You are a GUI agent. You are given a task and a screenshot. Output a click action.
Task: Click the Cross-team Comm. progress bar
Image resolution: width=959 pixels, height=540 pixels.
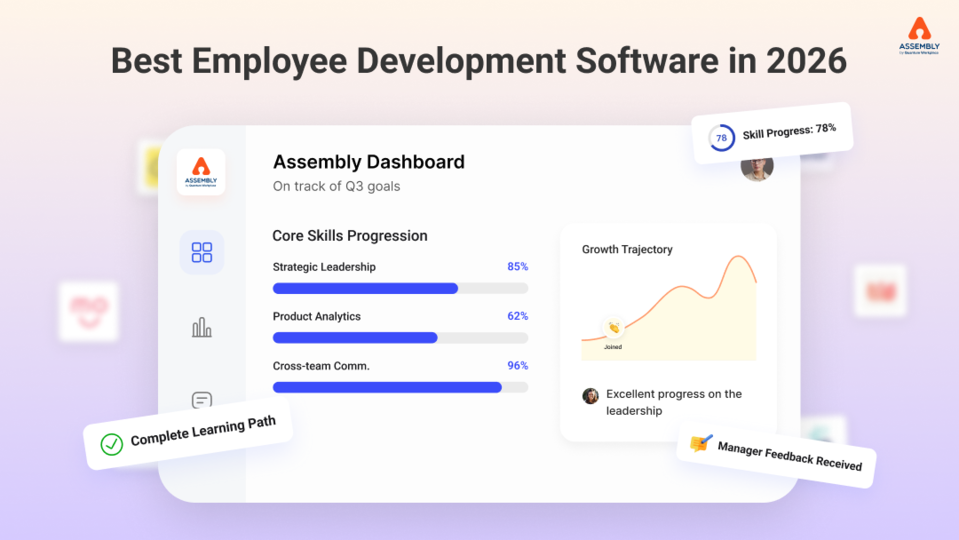(x=400, y=387)
